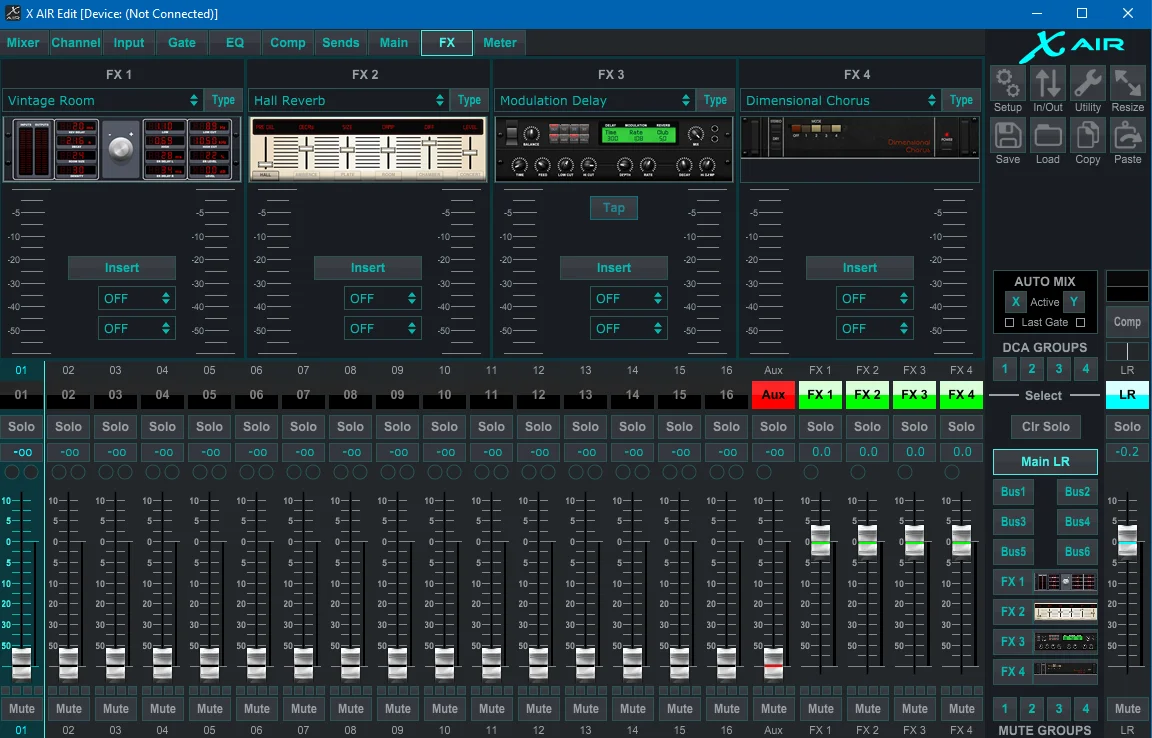Select the FX 3 send with rack icon
The image size is (1152, 738).
(1045, 642)
